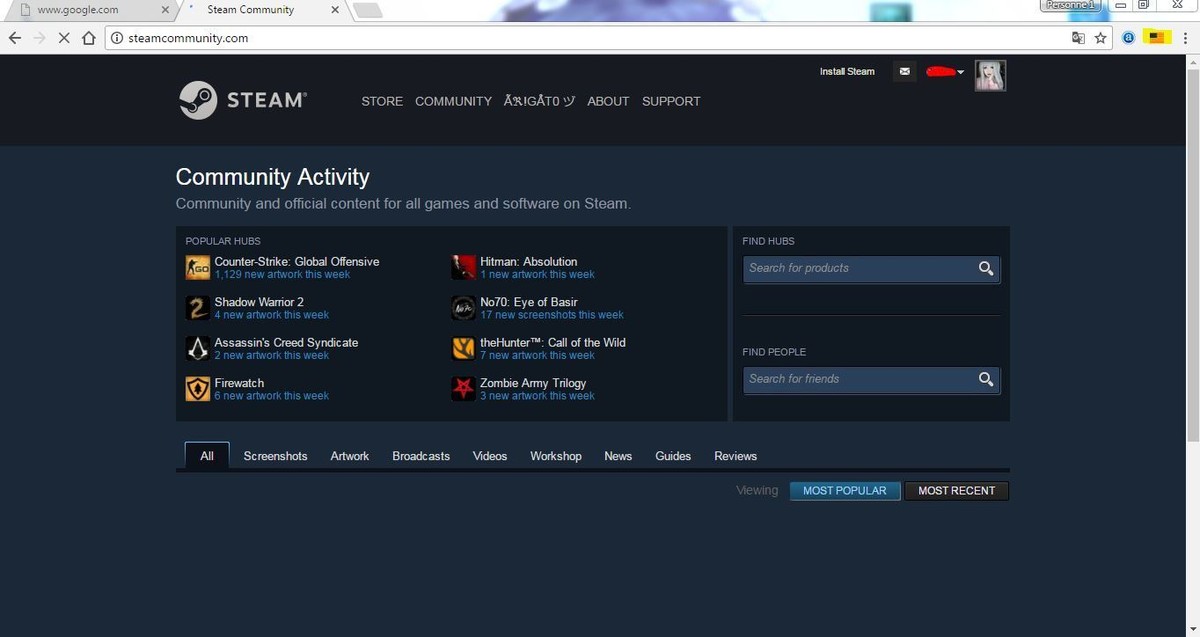Click Zombie Army Trilogy hub icon
The width and height of the screenshot is (1200, 637).
point(463,389)
